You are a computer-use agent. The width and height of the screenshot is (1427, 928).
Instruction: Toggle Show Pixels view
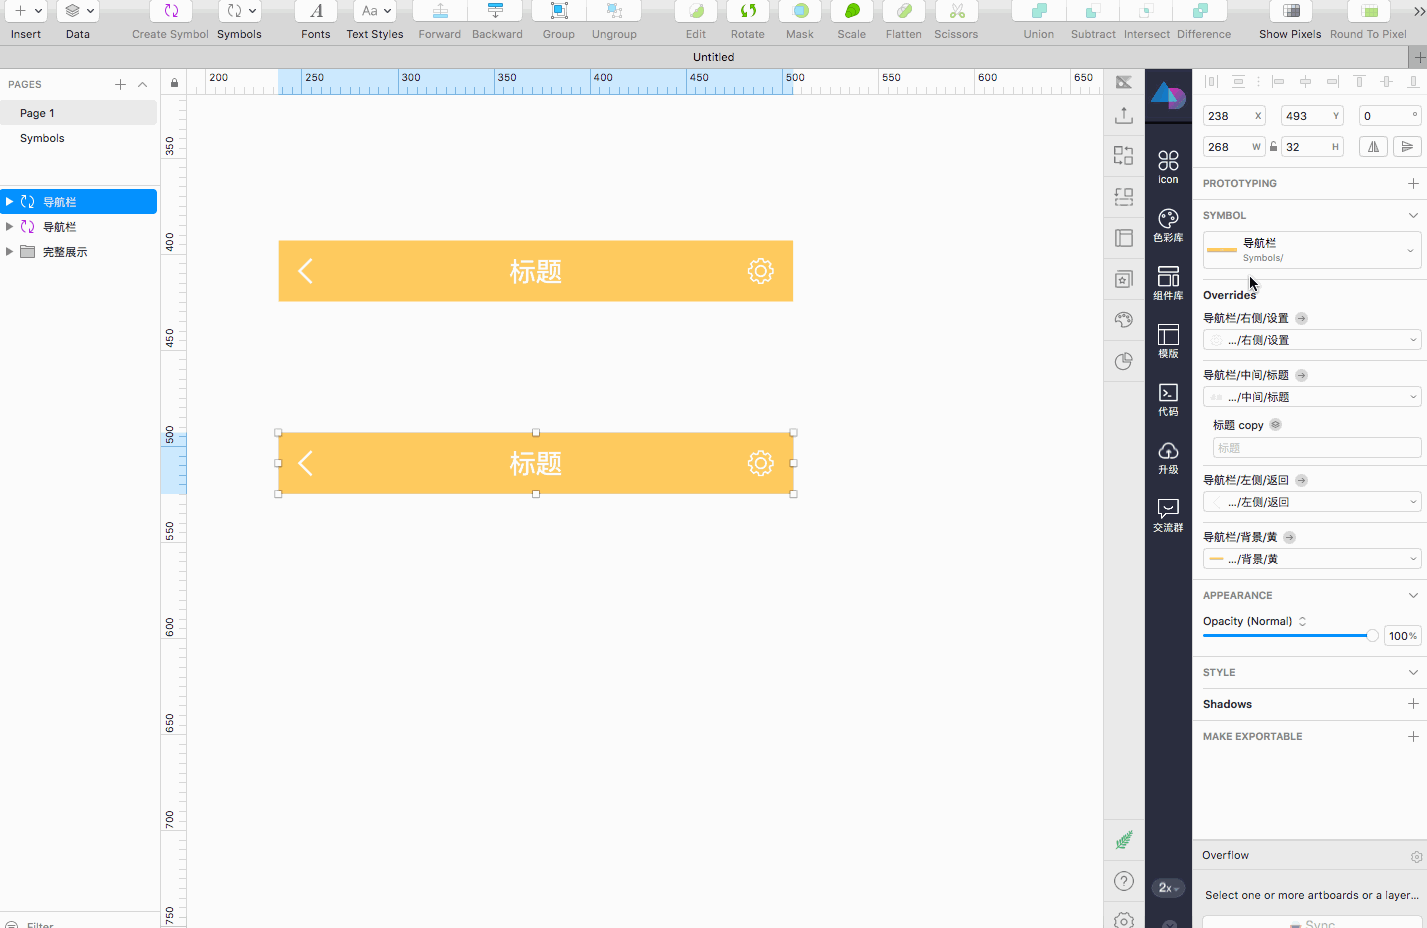1291,11
